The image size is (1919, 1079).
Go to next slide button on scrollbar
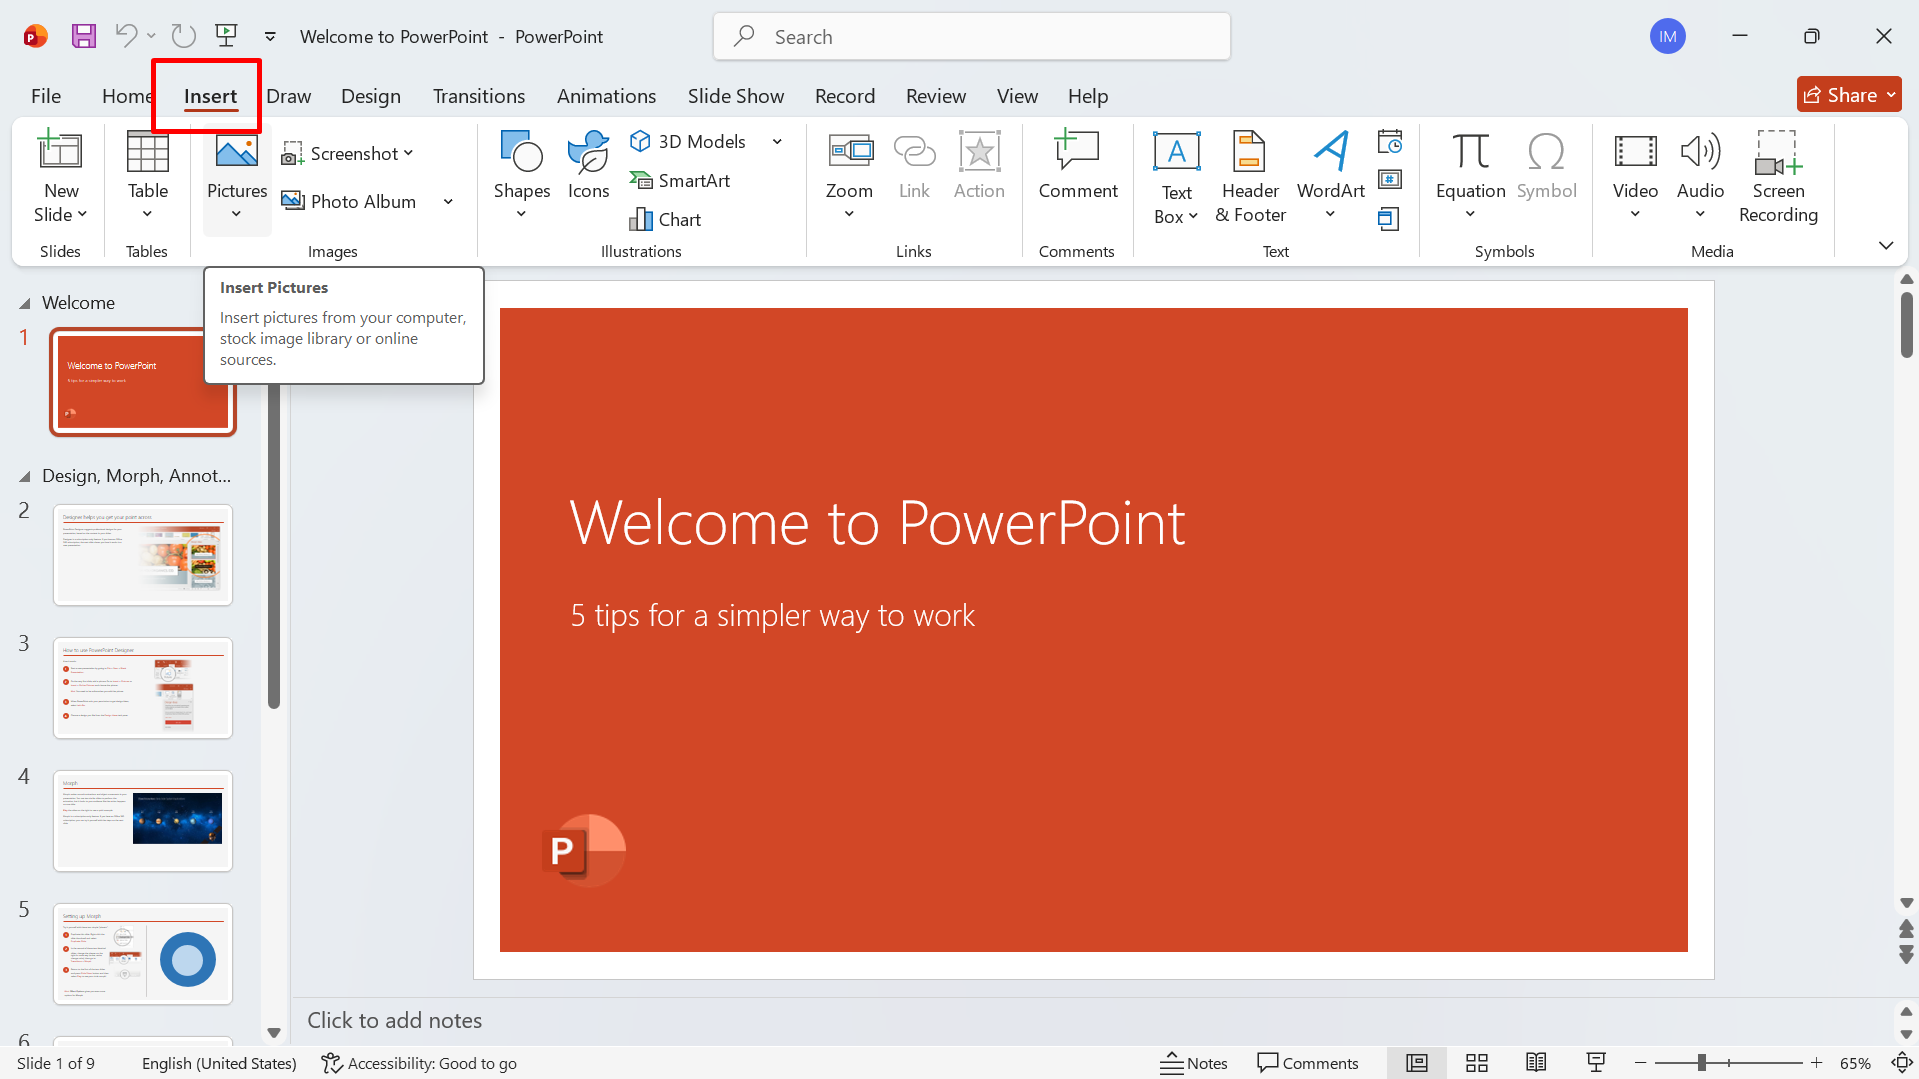tap(1906, 954)
